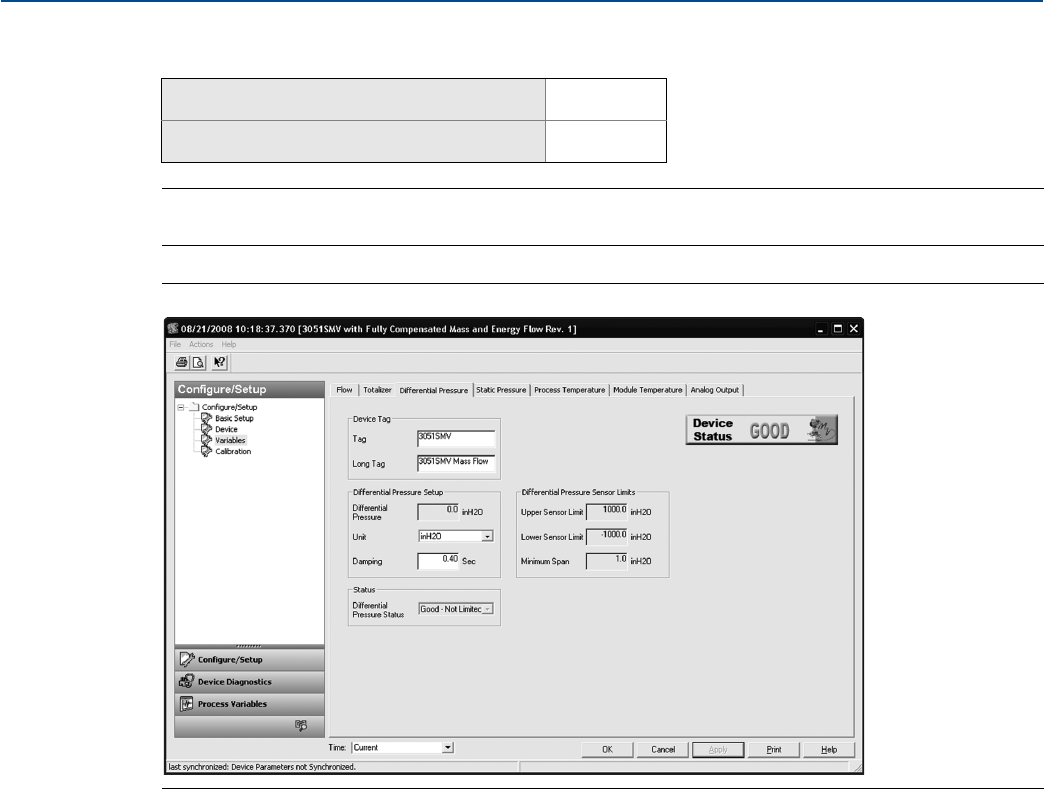This screenshot has height=796, width=1044.
Task: Click the Configure/Setup pane icon
Action: coord(187,660)
